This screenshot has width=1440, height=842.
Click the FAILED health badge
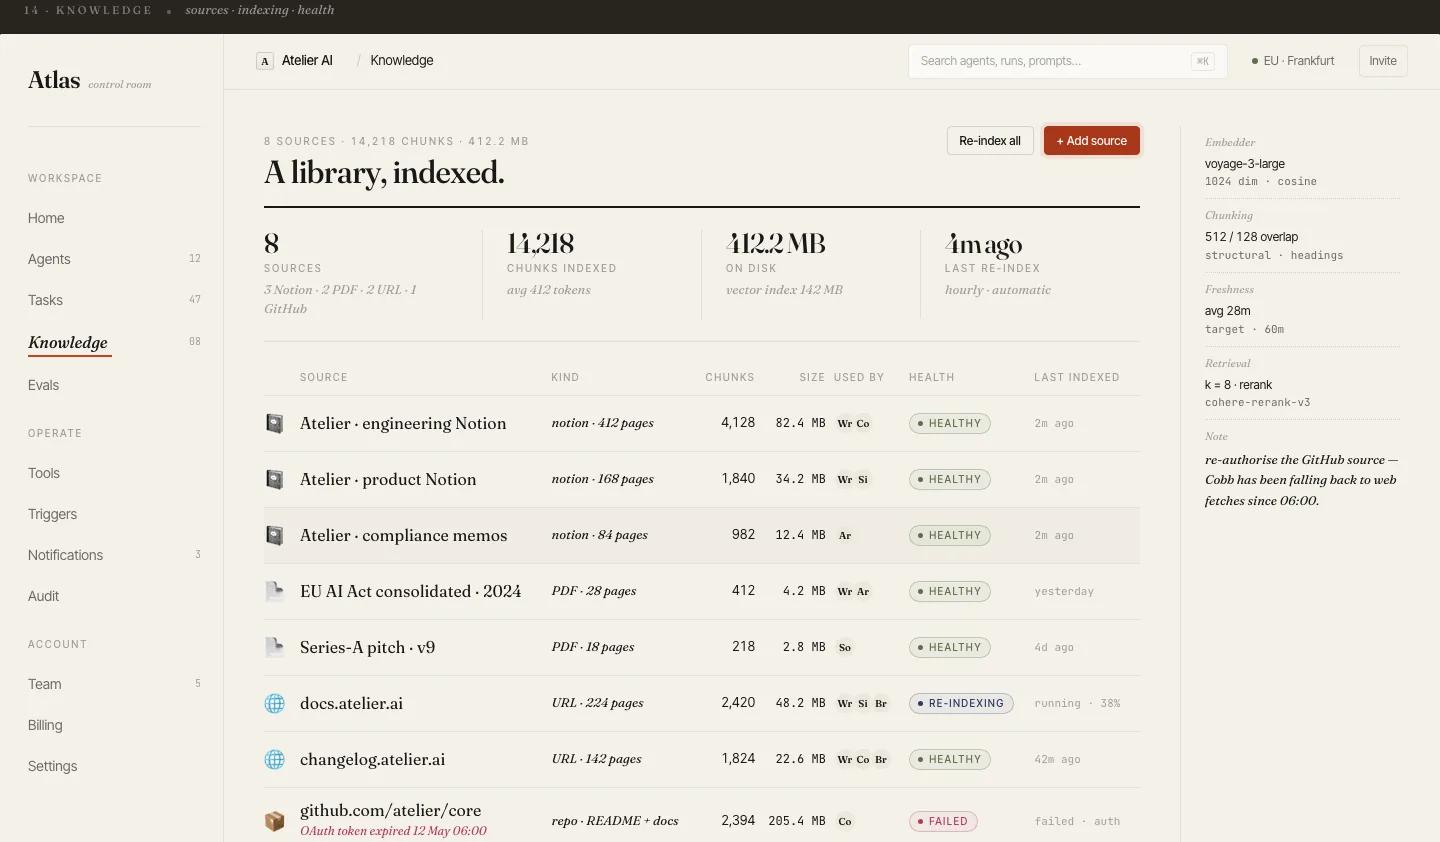(x=943, y=821)
